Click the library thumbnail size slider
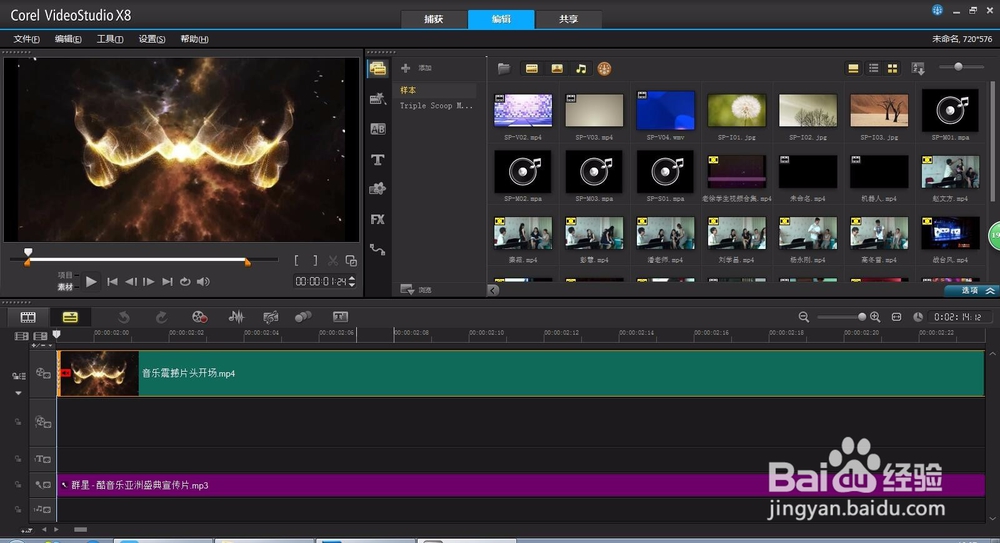The image size is (1000, 543). pos(960,67)
